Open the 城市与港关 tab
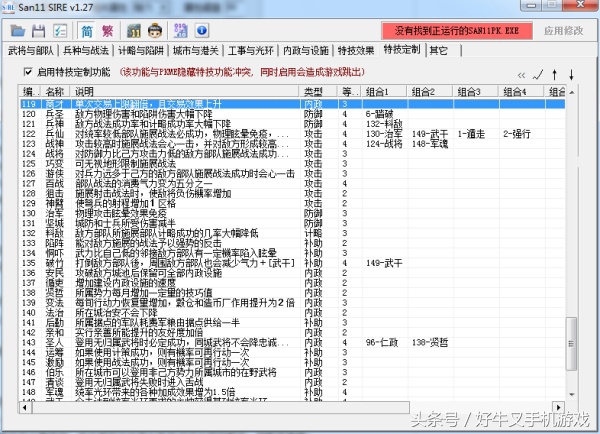 click(196, 50)
